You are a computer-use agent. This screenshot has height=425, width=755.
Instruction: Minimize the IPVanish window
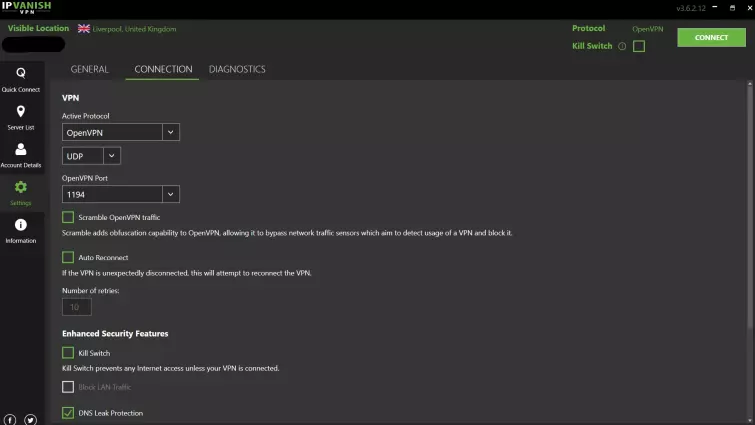[x=715, y=7]
